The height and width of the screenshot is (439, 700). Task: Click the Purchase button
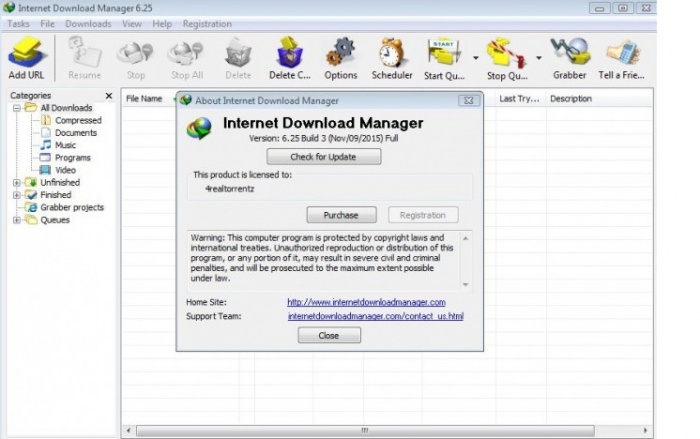click(341, 215)
